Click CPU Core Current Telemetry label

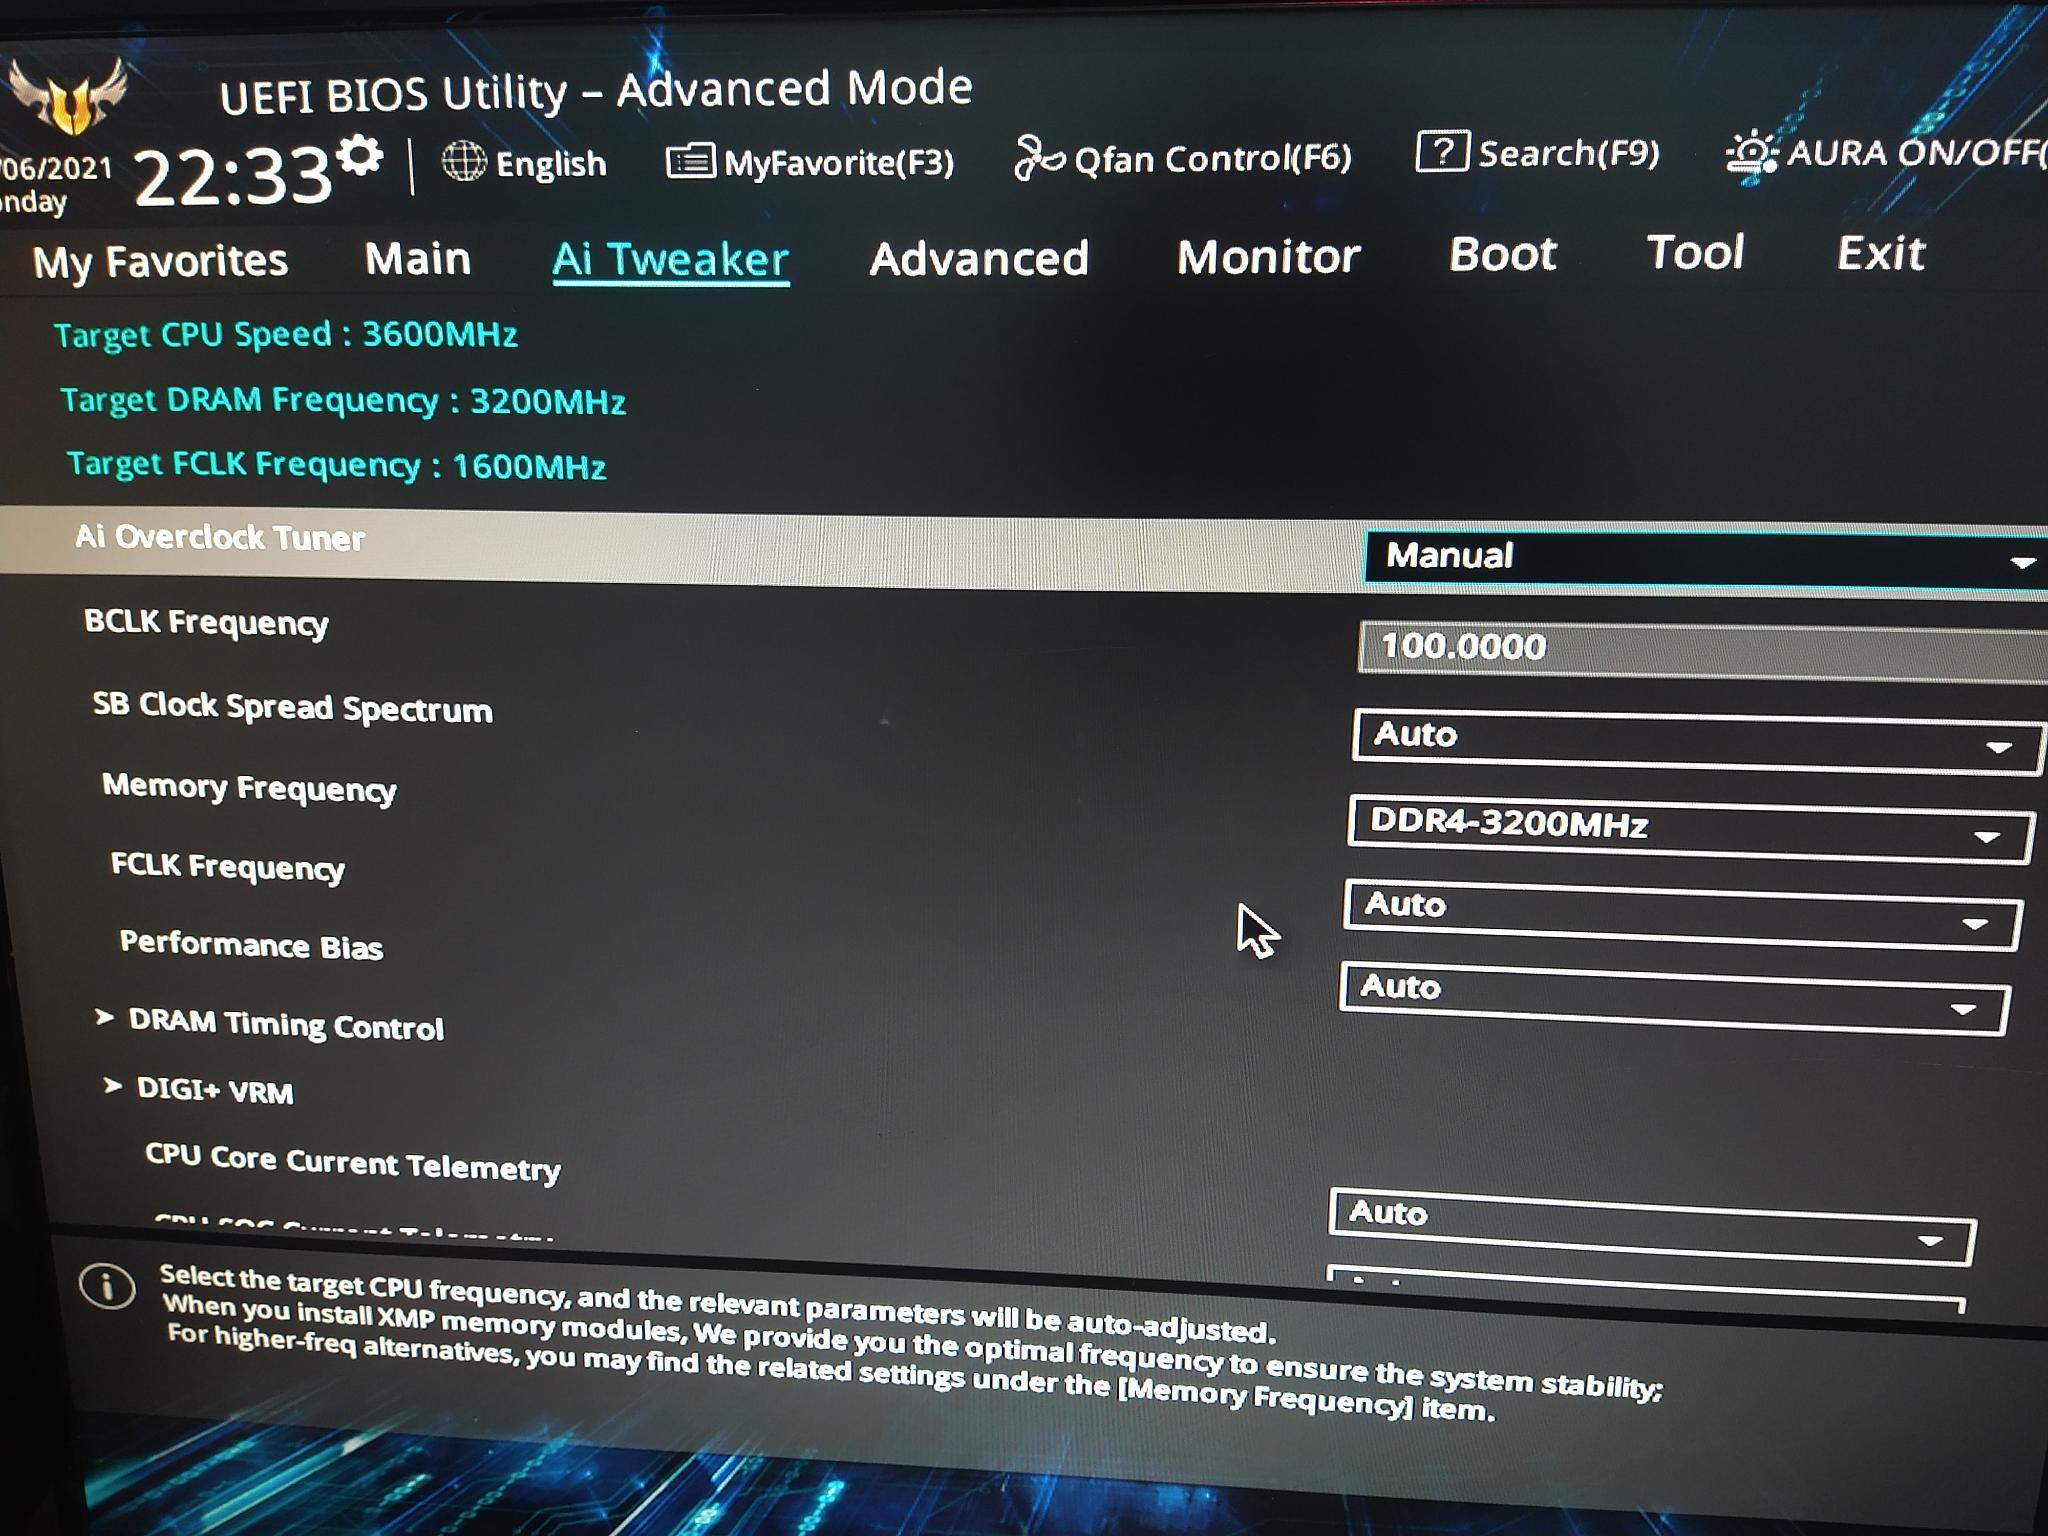(353, 1162)
